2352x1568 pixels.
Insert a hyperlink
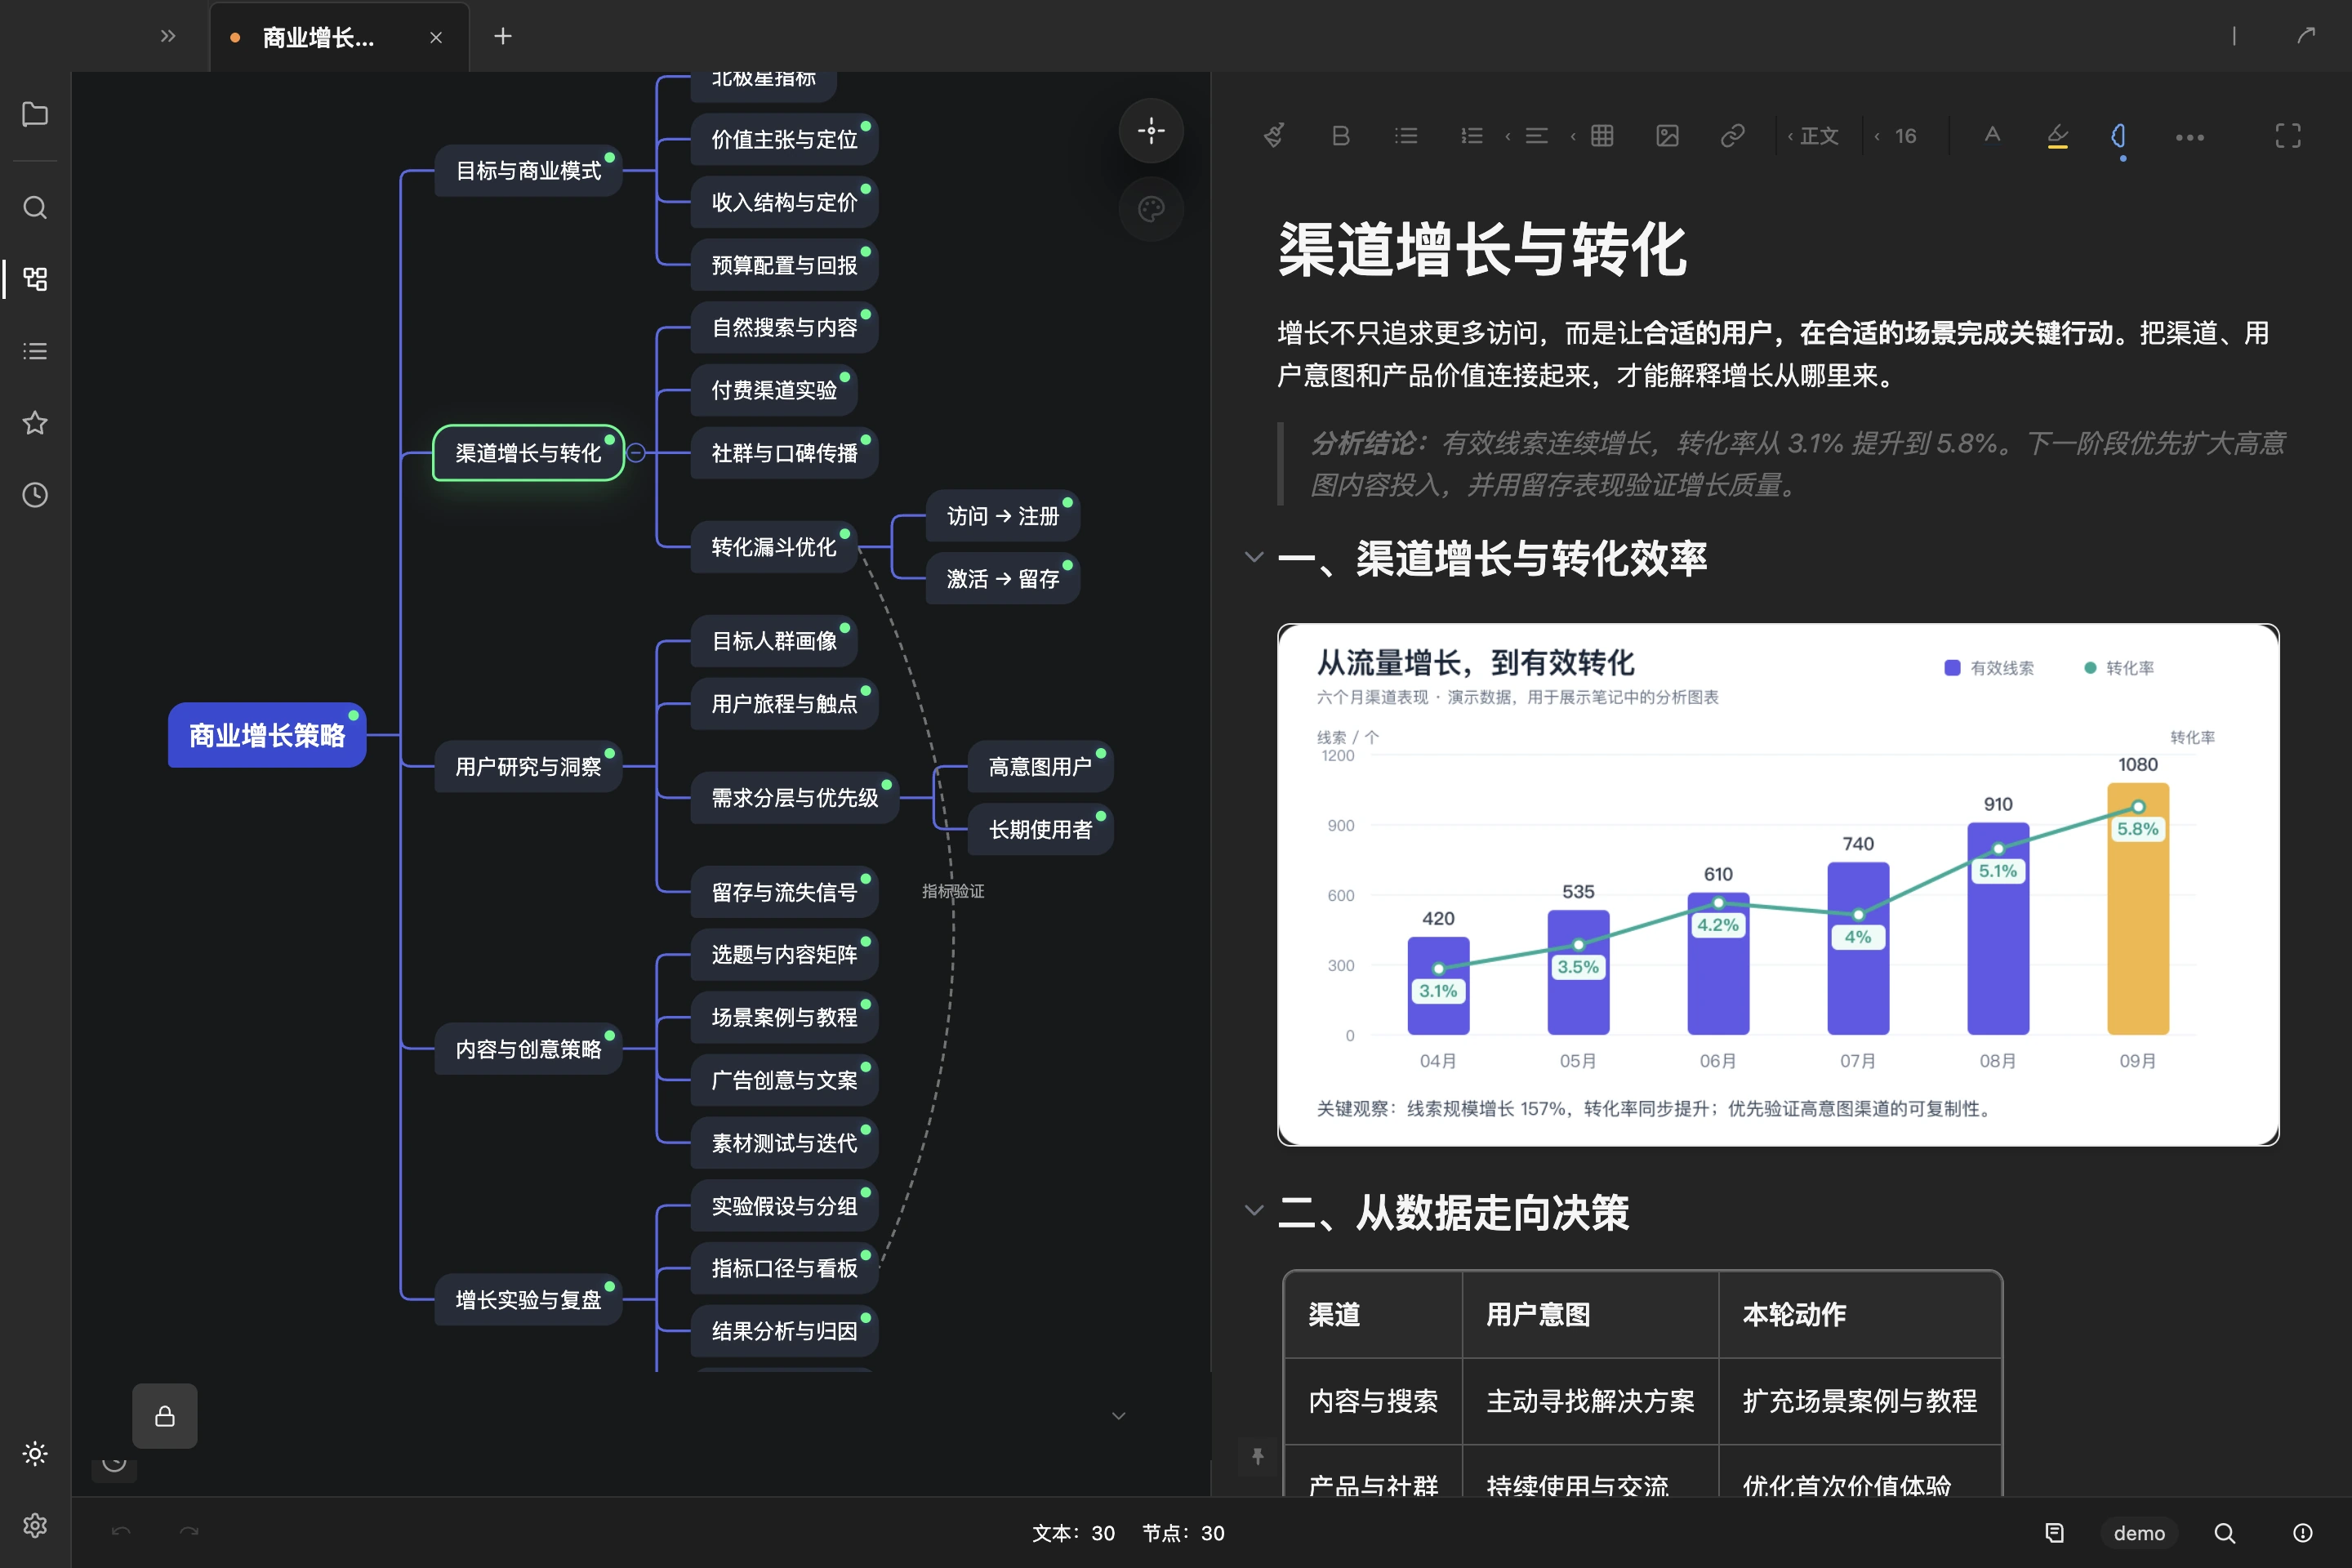pyautogui.click(x=1732, y=136)
